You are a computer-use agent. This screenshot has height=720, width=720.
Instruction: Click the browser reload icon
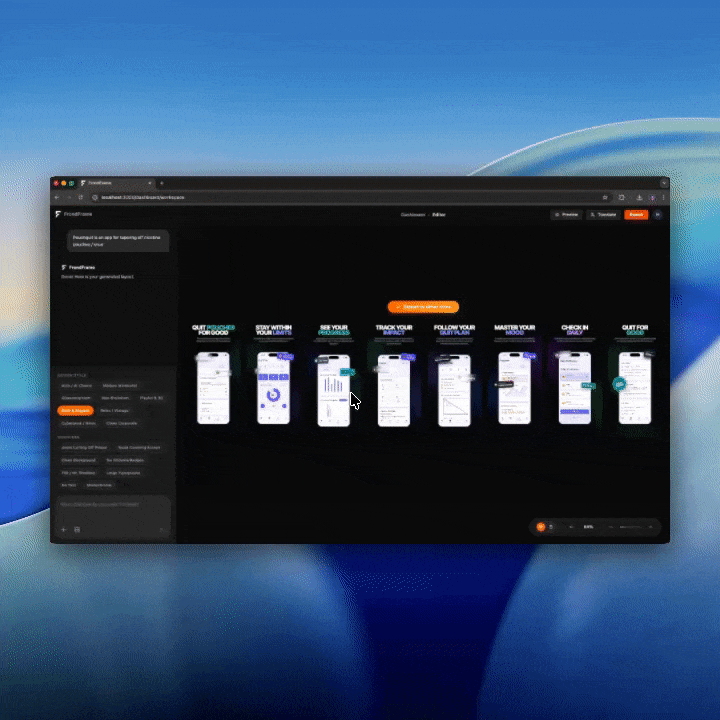(80, 197)
